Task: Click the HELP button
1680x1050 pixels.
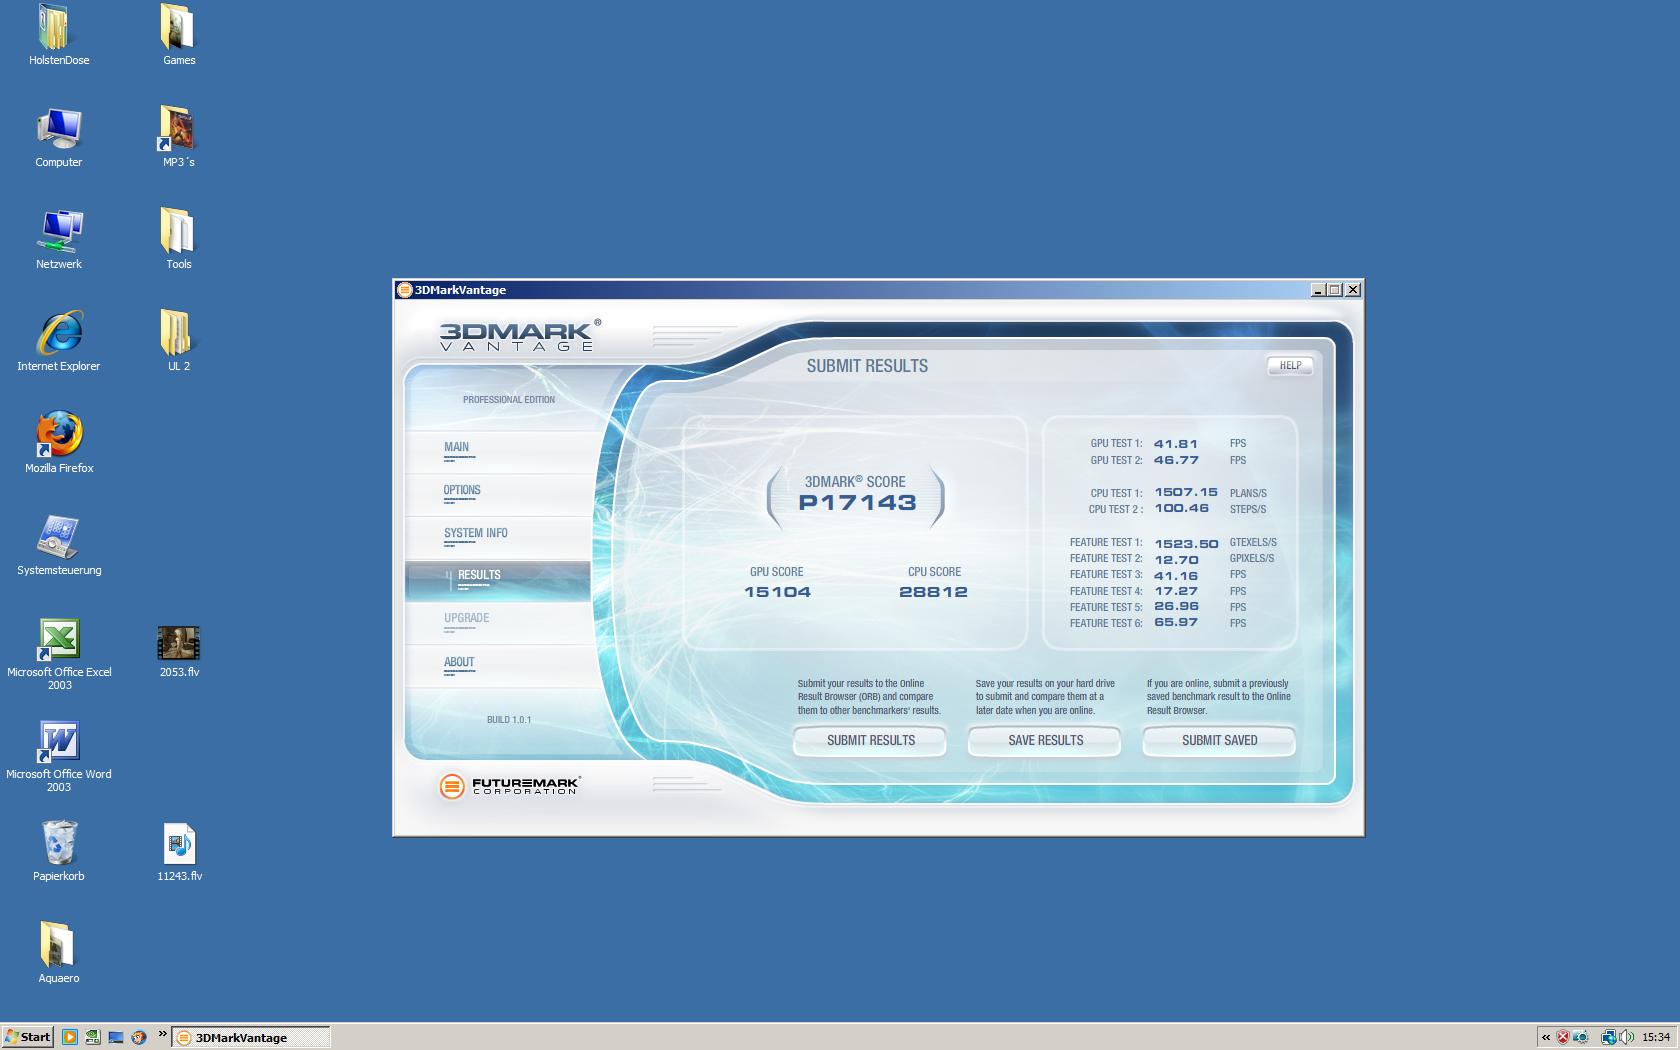Action: (x=1290, y=366)
